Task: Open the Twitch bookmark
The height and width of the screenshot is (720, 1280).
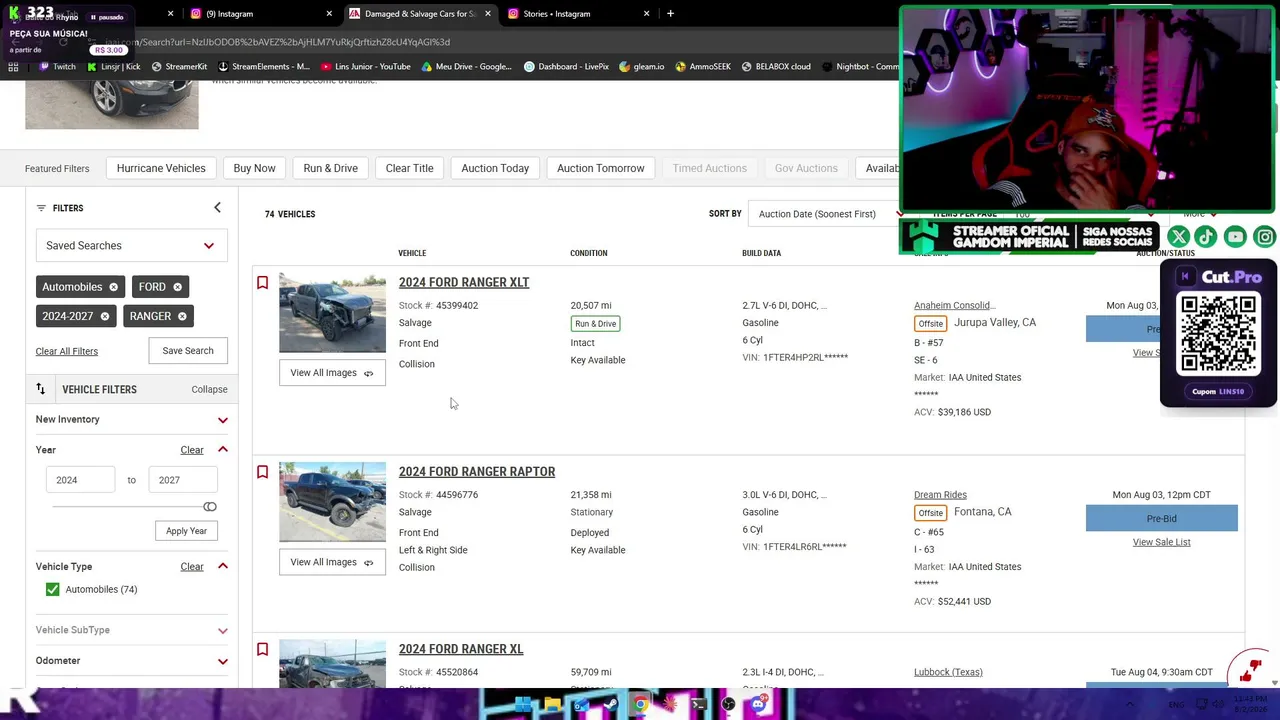Action: pos(57,67)
